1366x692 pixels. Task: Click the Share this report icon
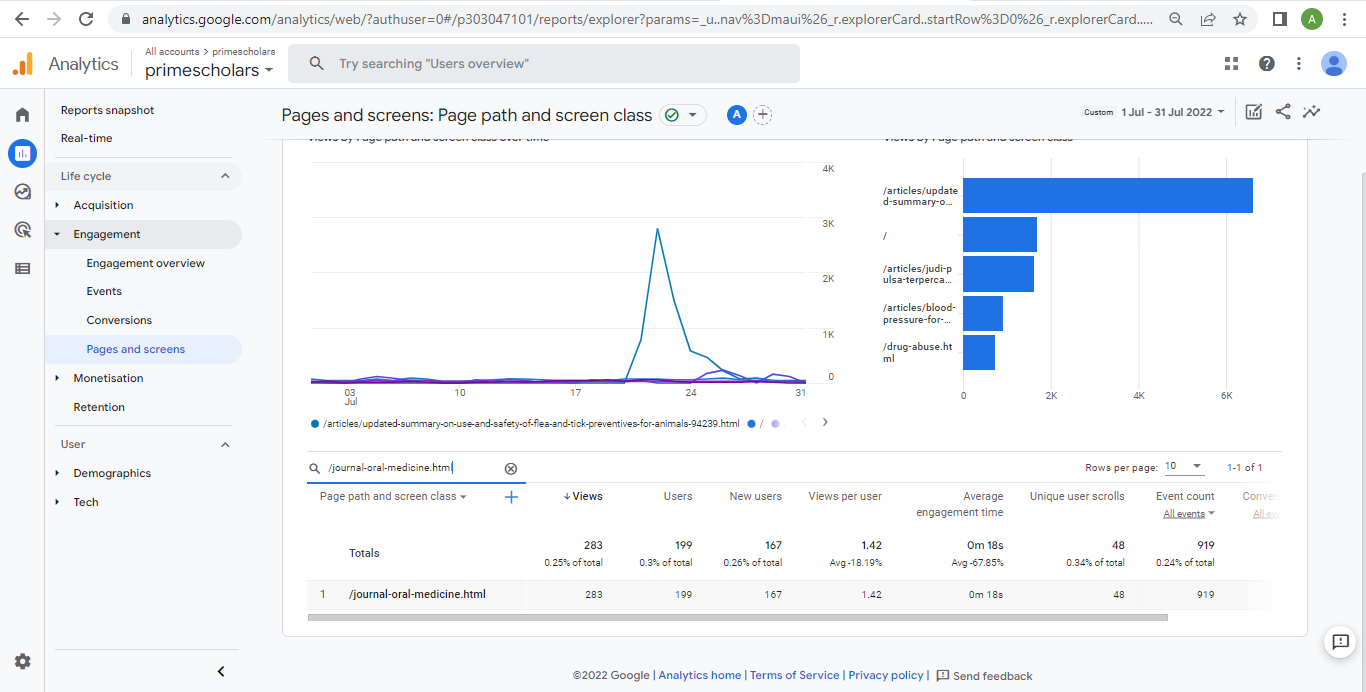click(1283, 112)
